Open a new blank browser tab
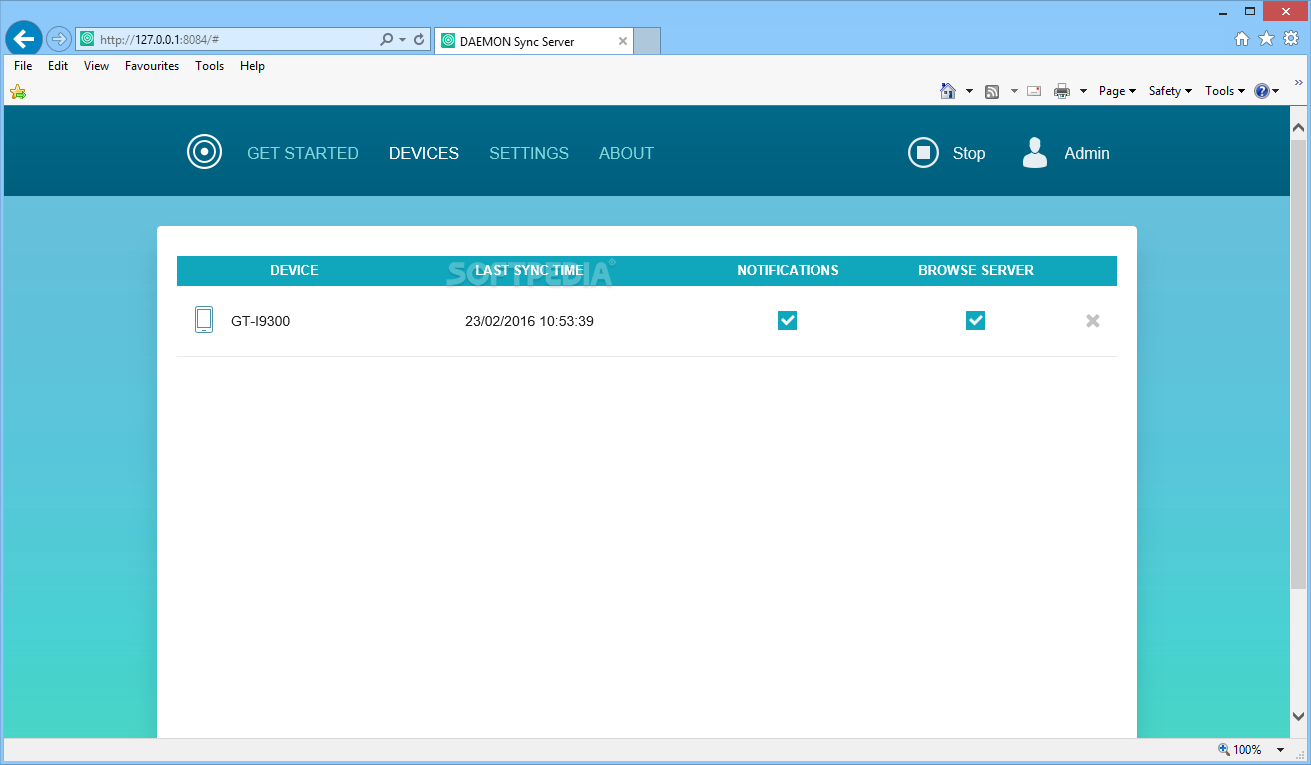 pos(647,41)
